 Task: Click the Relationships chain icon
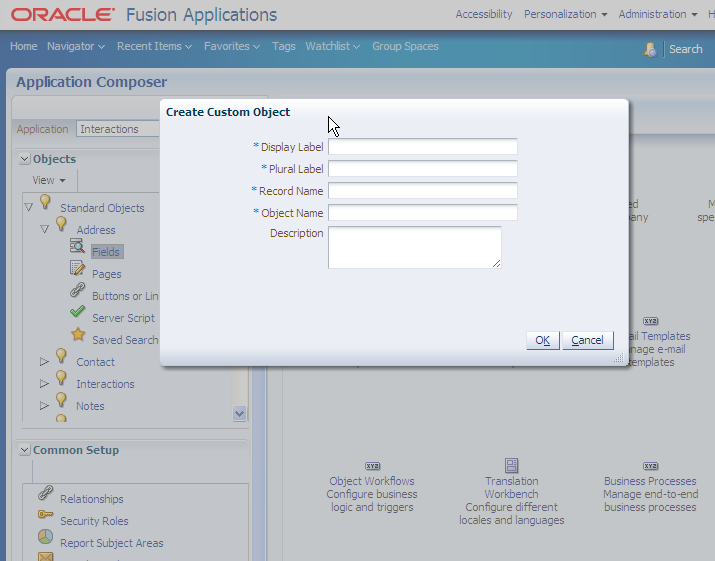pyautogui.click(x=46, y=493)
